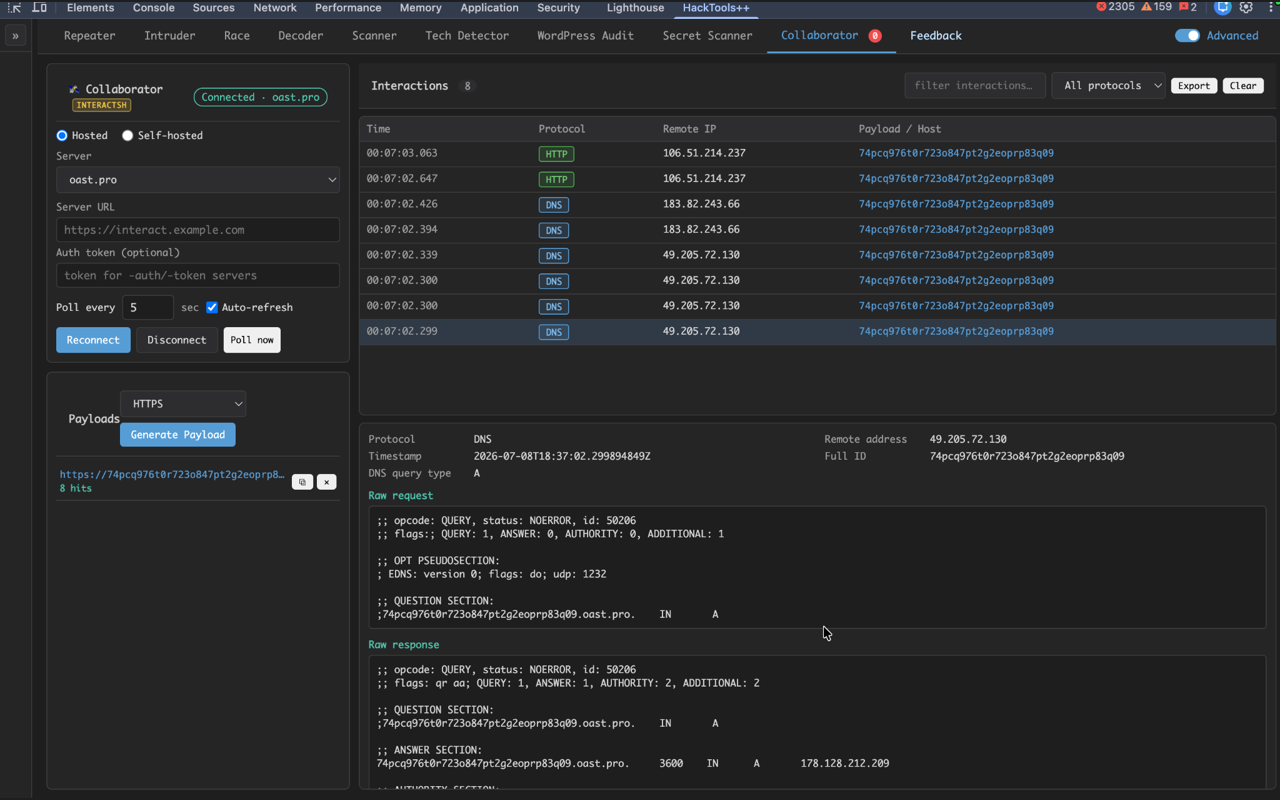Click the filter interactions search field
The height and width of the screenshot is (800, 1280).
975,86
